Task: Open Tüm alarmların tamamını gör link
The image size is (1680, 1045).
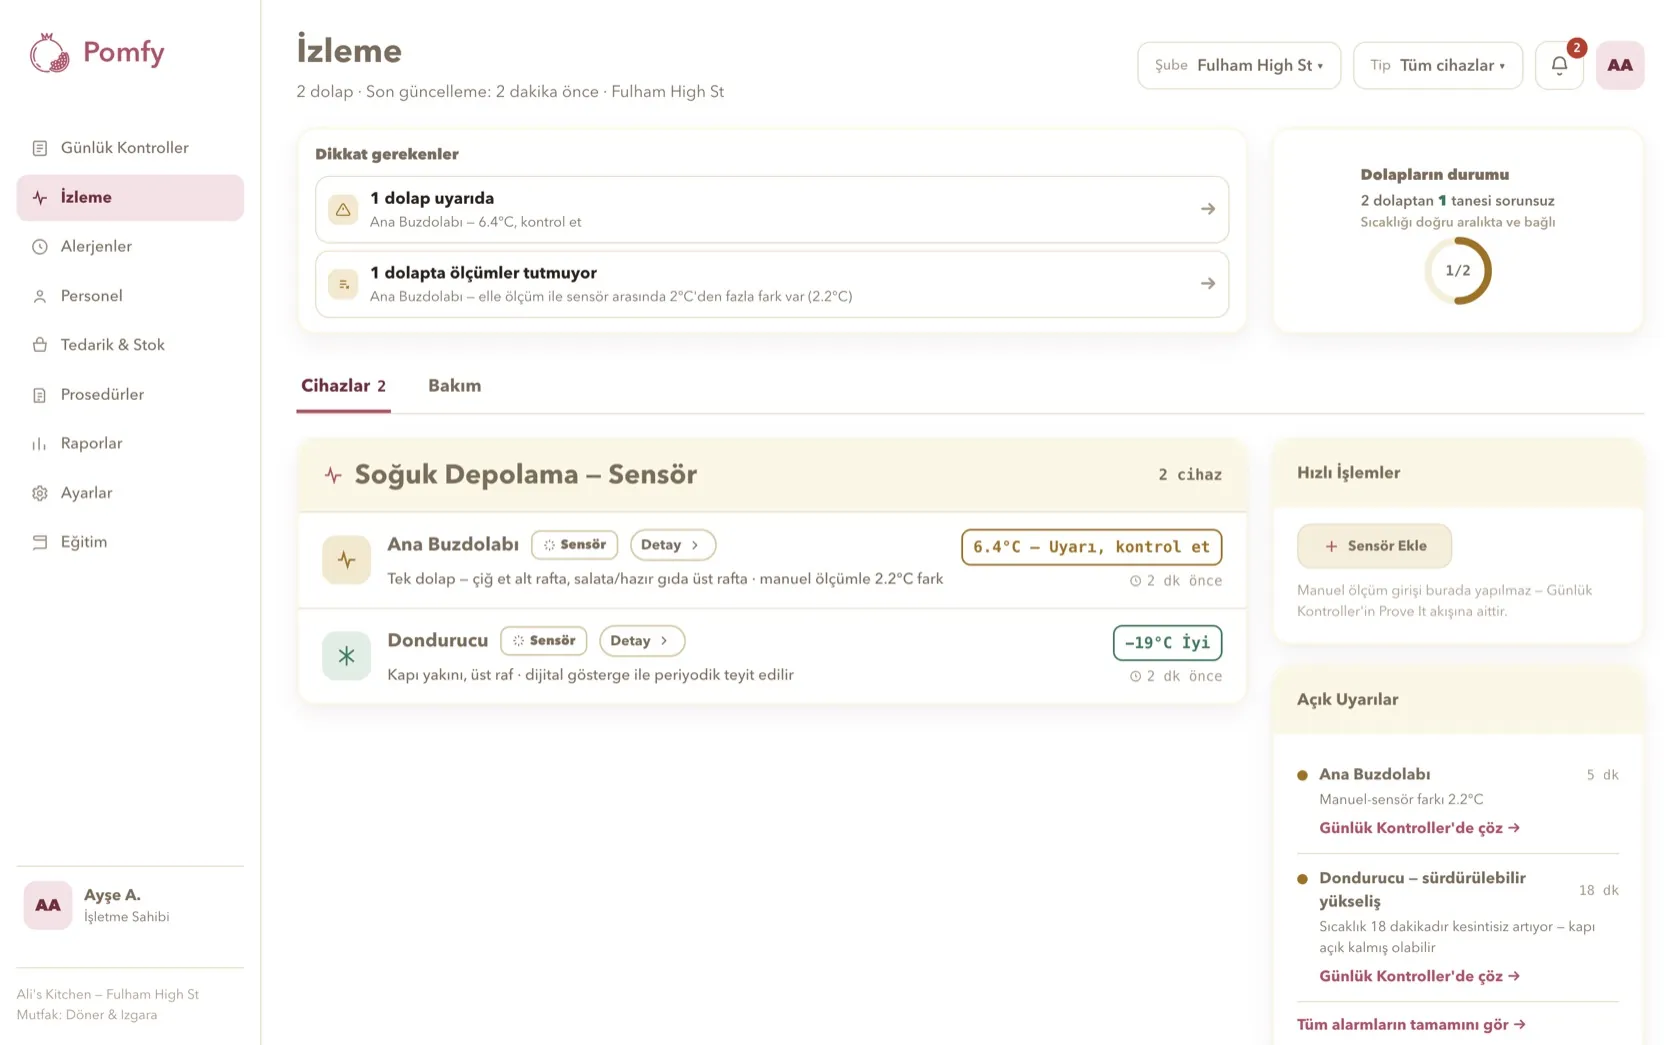Action: click(1411, 1025)
